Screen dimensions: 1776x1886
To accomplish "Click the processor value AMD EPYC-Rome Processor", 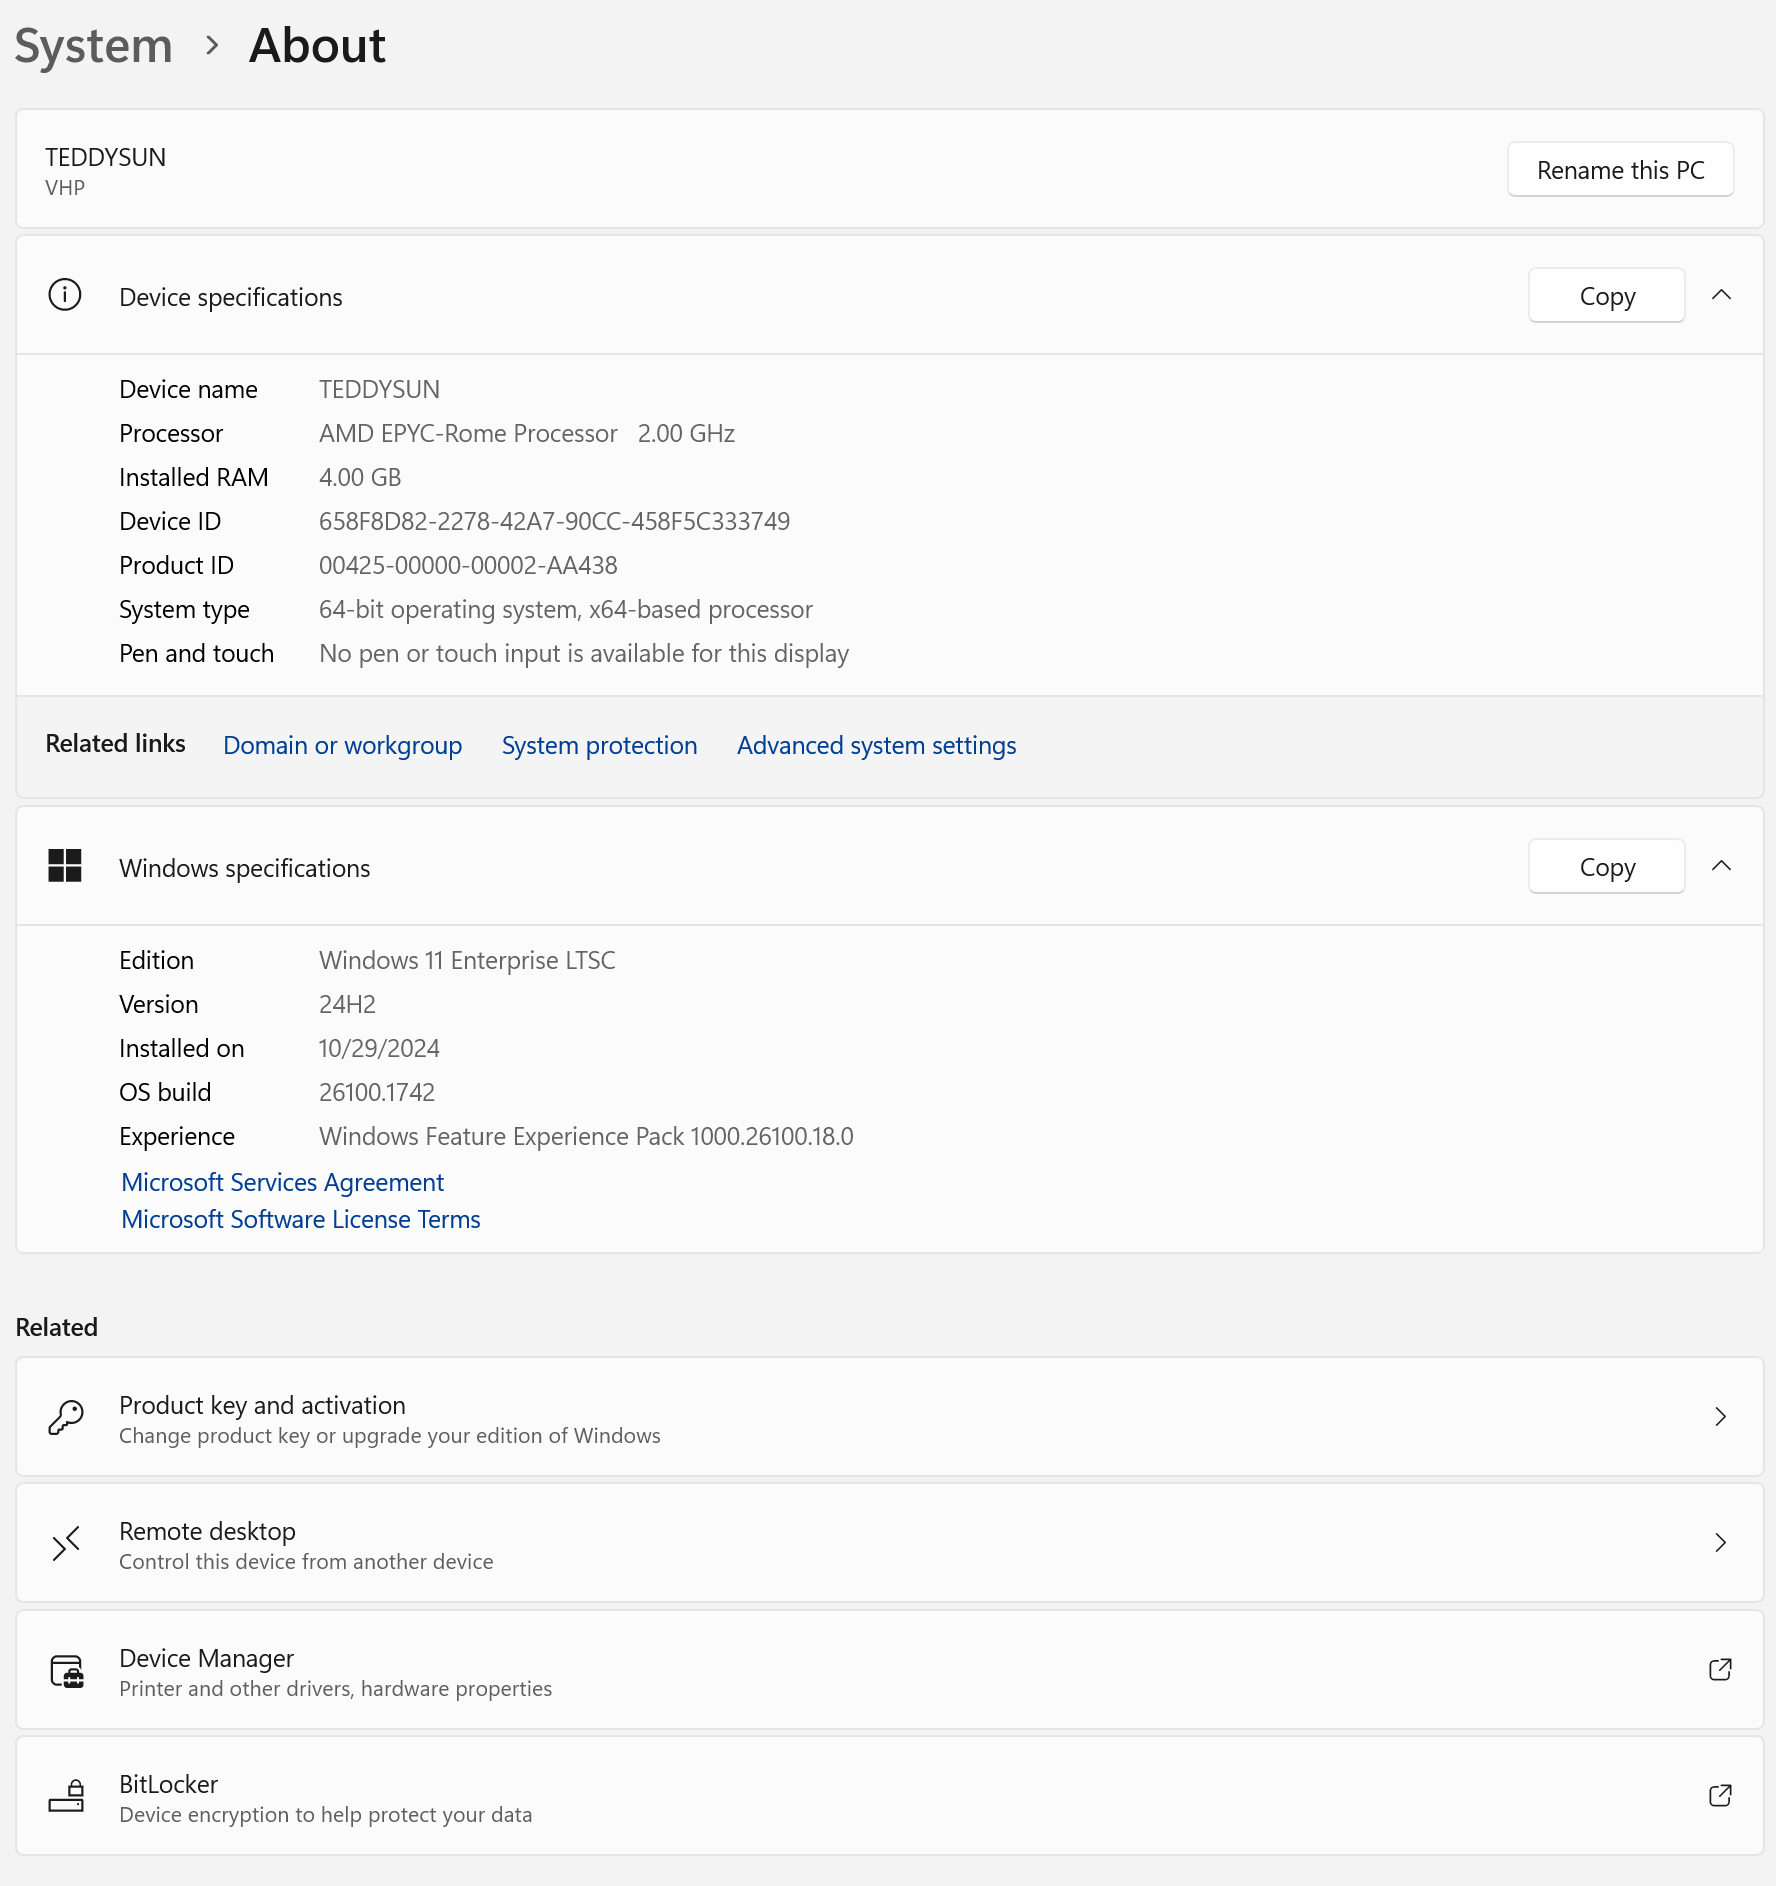I will 468,434.
